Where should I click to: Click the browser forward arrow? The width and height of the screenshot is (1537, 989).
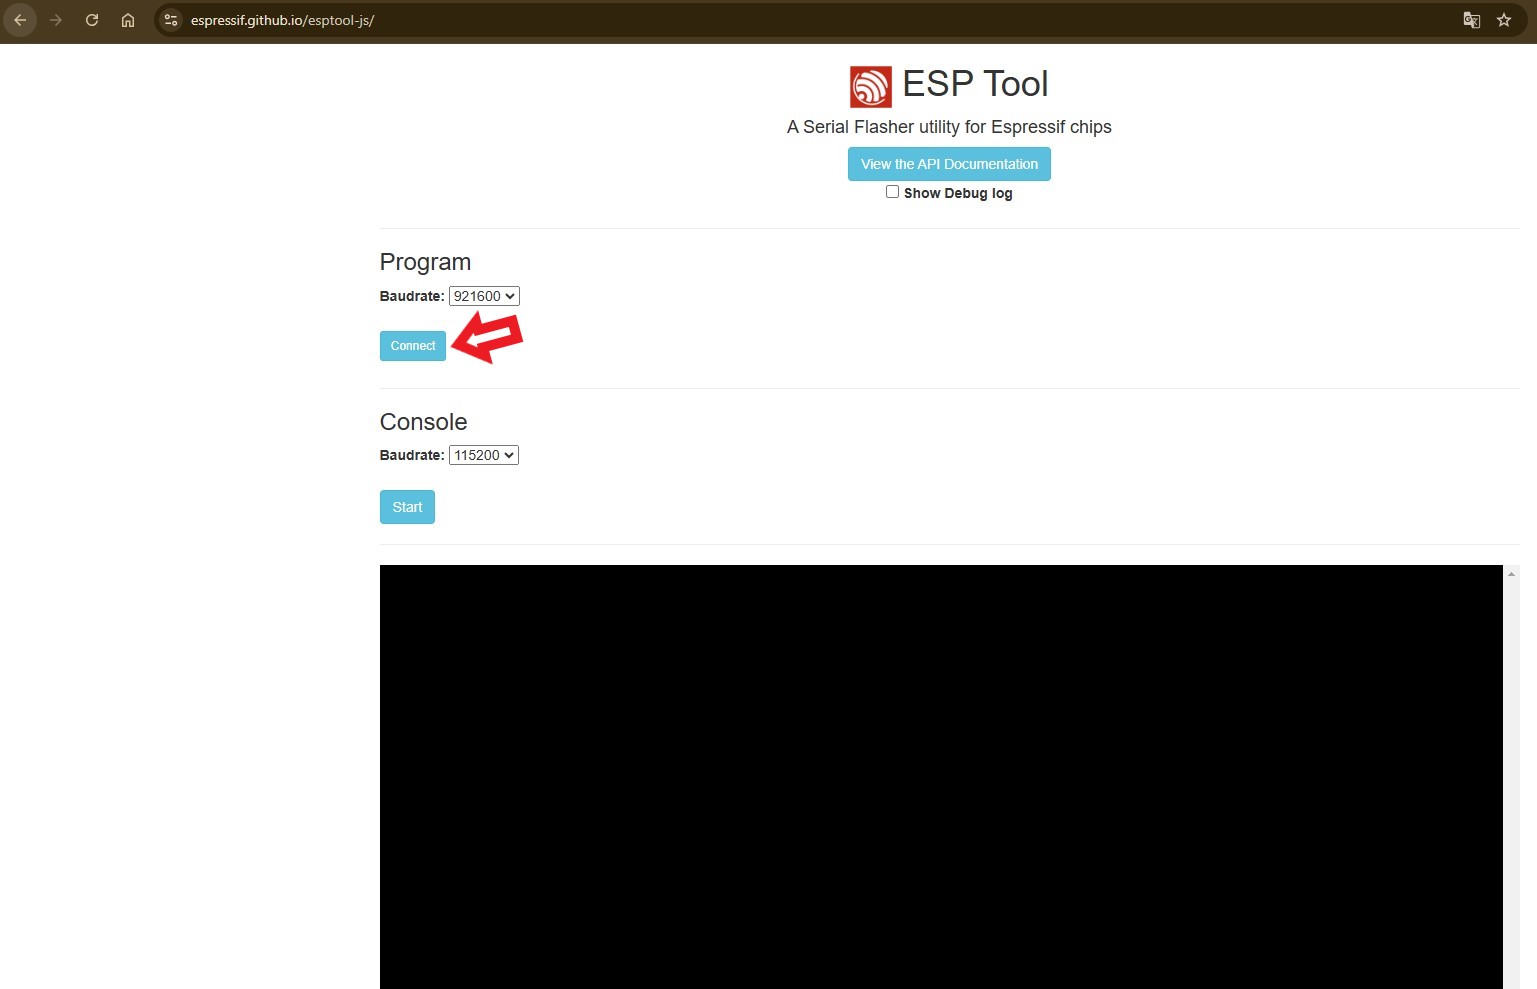click(56, 20)
